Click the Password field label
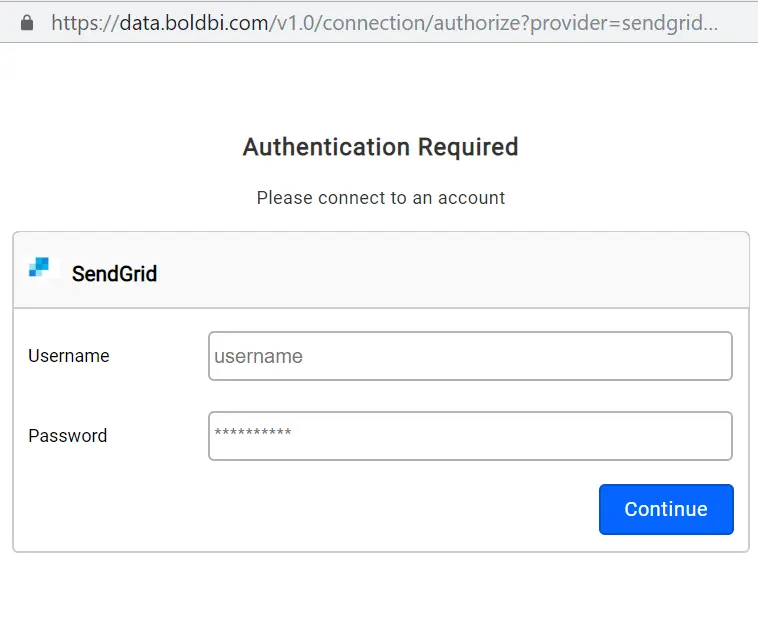Screen dimensions: 758x620 [x=68, y=436]
